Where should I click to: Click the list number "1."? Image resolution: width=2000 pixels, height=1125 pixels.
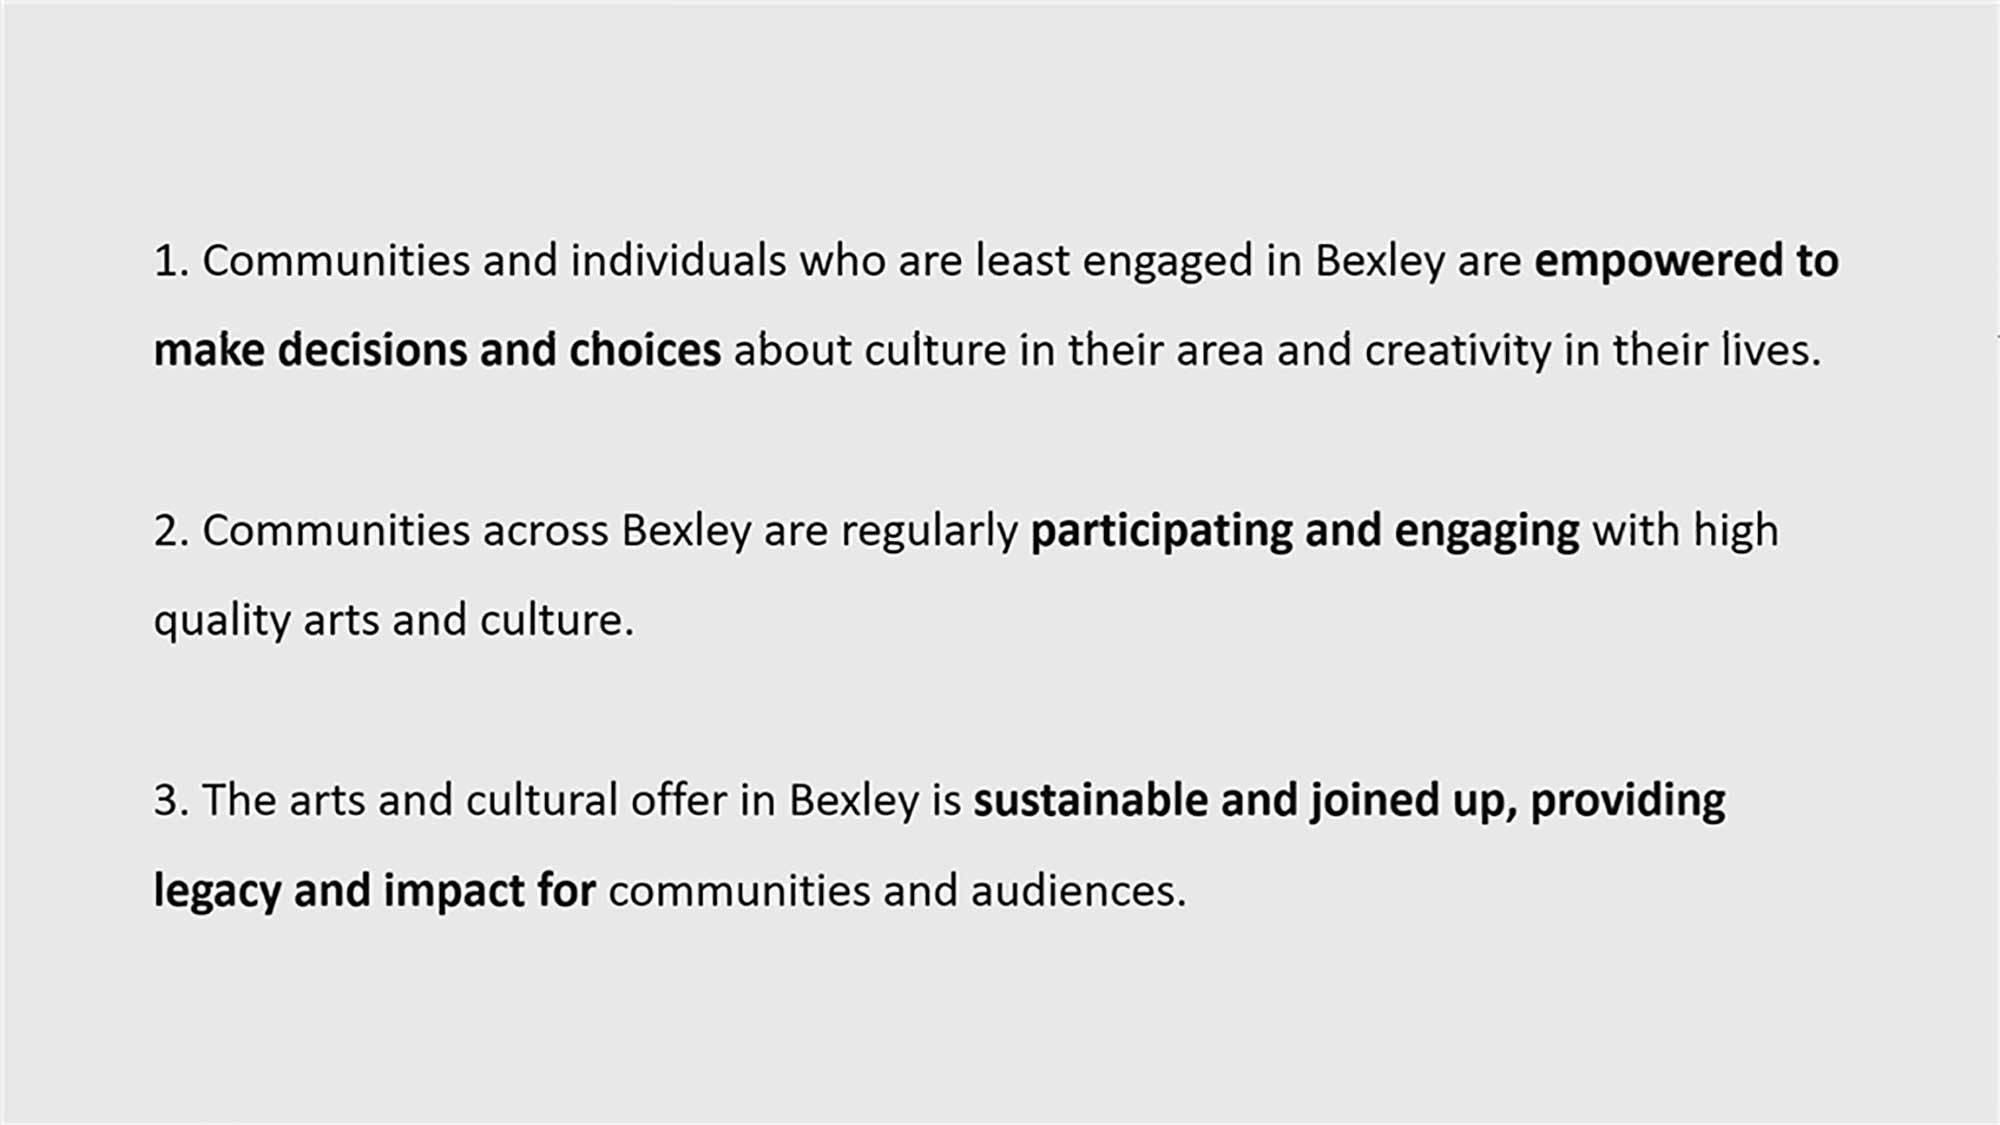171,262
